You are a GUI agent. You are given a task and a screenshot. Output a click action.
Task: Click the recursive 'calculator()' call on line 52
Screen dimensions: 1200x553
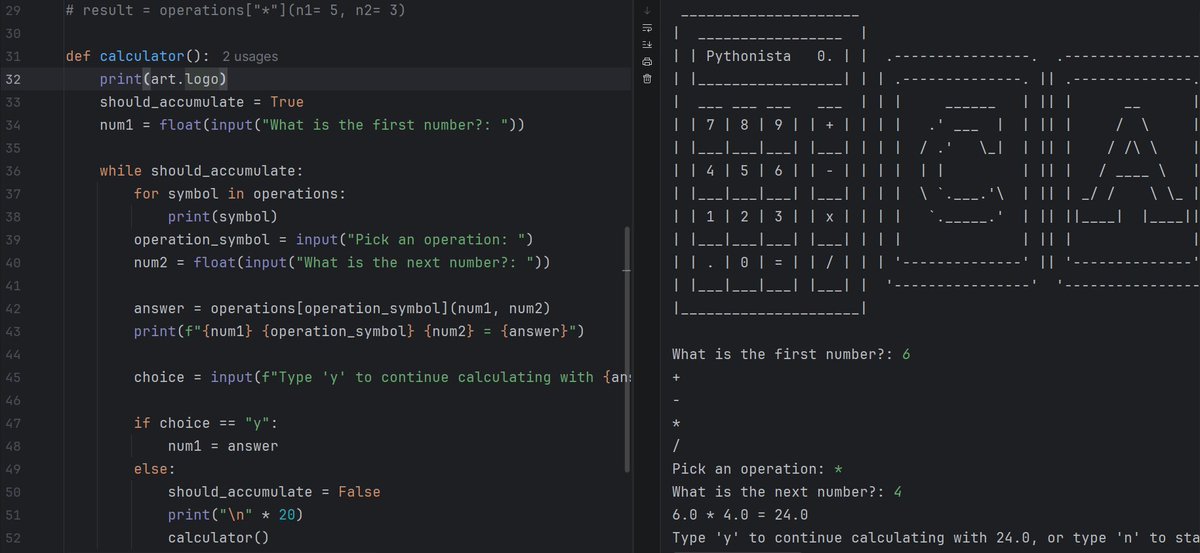click(x=218, y=538)
